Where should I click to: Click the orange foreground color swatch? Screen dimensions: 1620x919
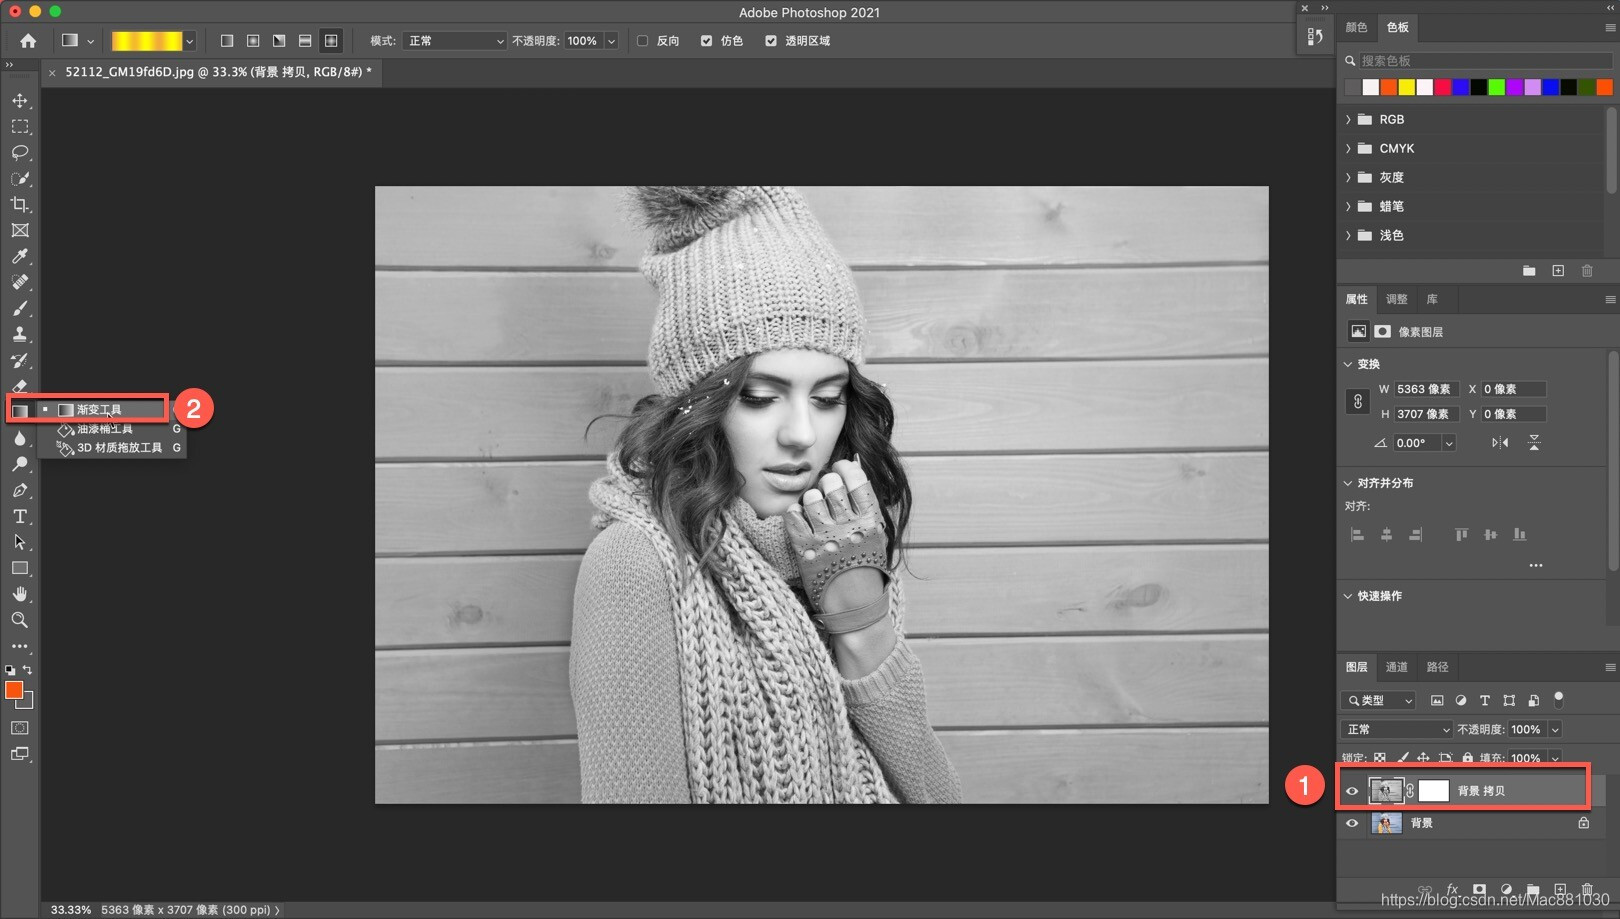[14, 690]
